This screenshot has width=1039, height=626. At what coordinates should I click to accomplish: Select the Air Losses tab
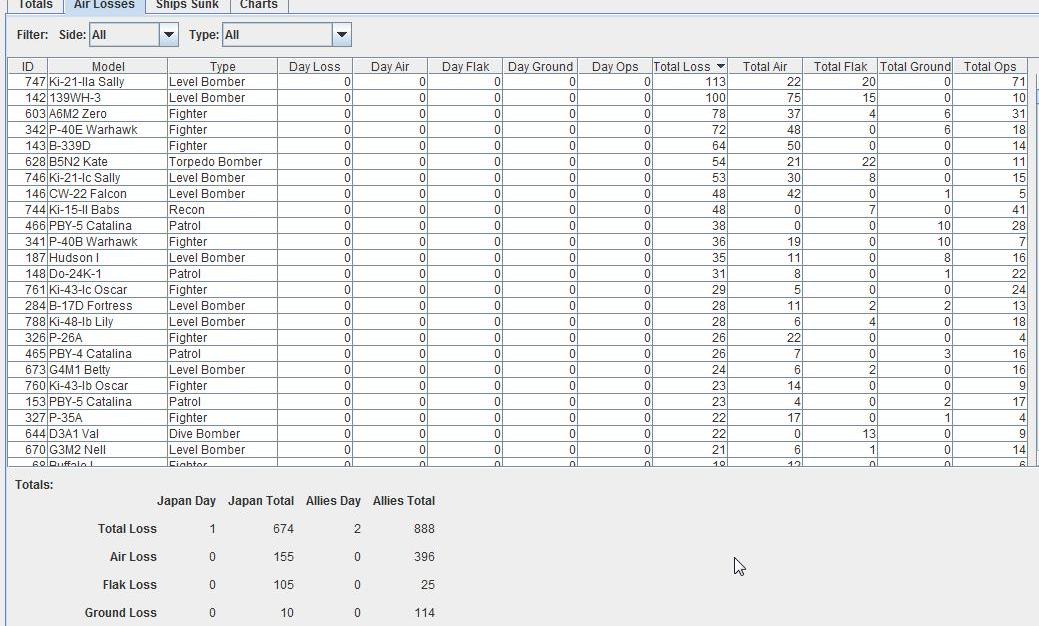click(104, 5)
